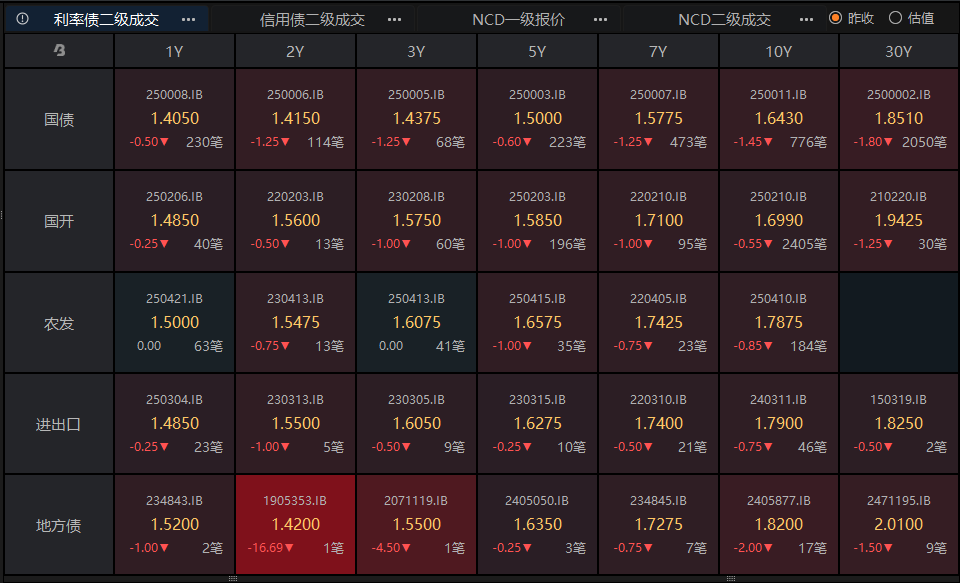Switch to the 信用债二级成交 tab

click(x=312, y=19)
